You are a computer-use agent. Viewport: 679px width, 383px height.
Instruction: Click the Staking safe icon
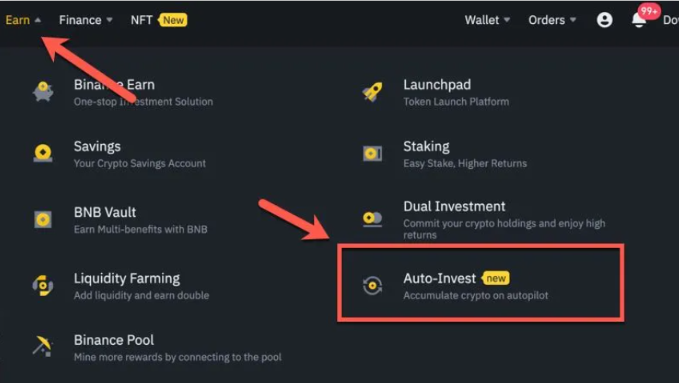pos(372,153)
